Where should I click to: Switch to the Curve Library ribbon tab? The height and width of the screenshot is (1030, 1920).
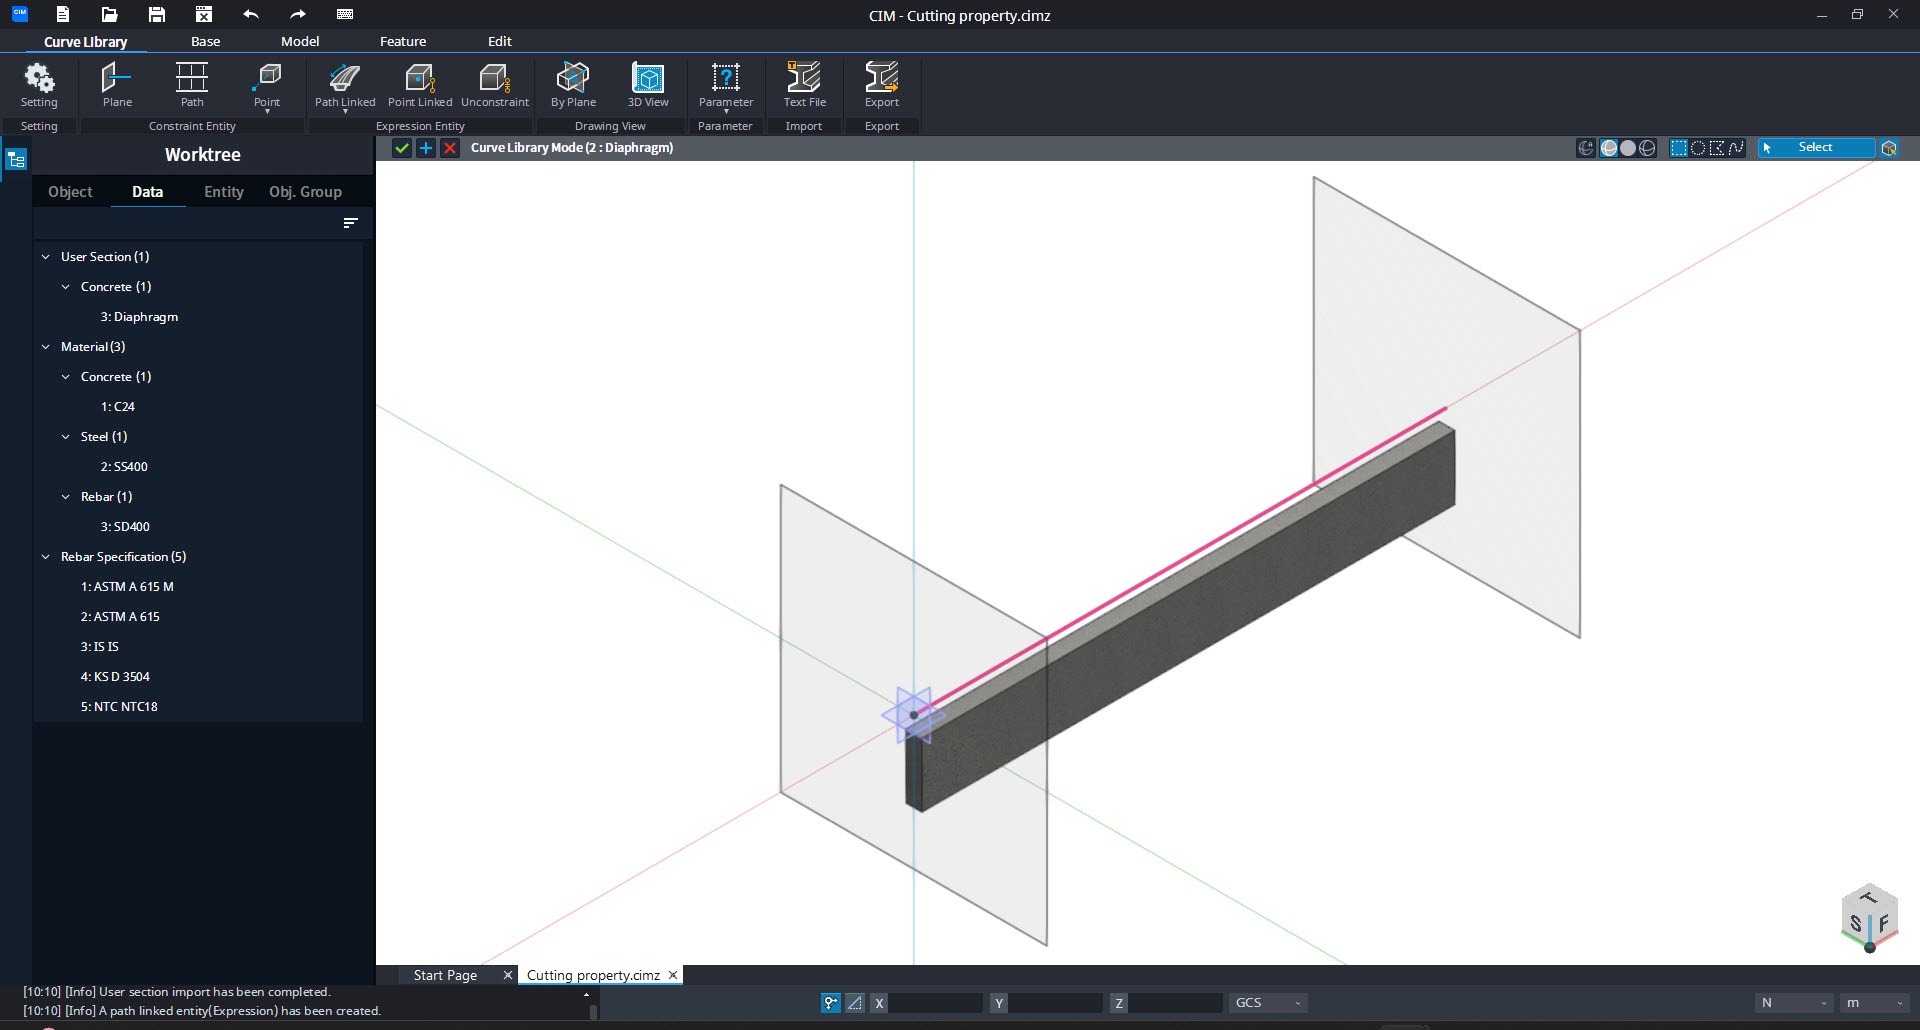[85, 42]
